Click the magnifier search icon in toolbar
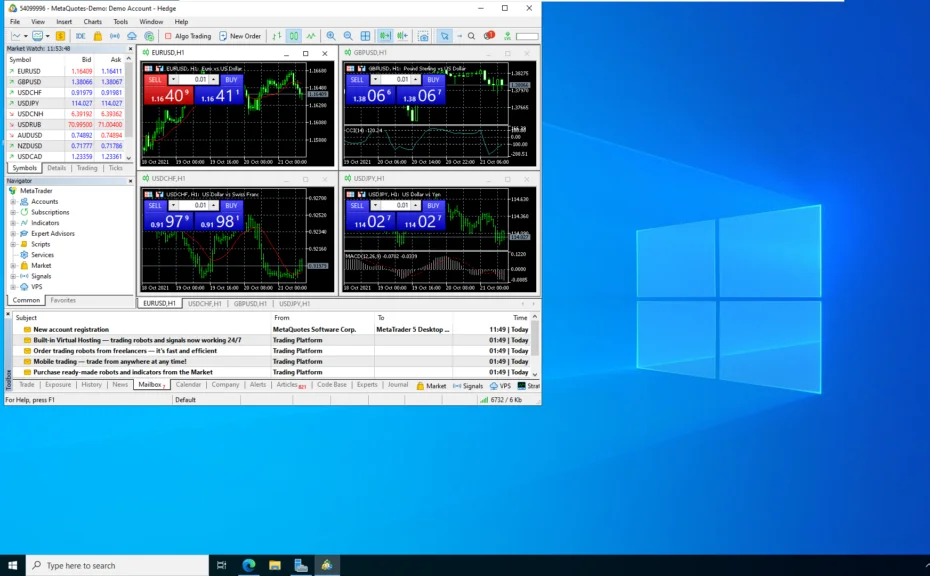930x576 pixels. [472, 36]
